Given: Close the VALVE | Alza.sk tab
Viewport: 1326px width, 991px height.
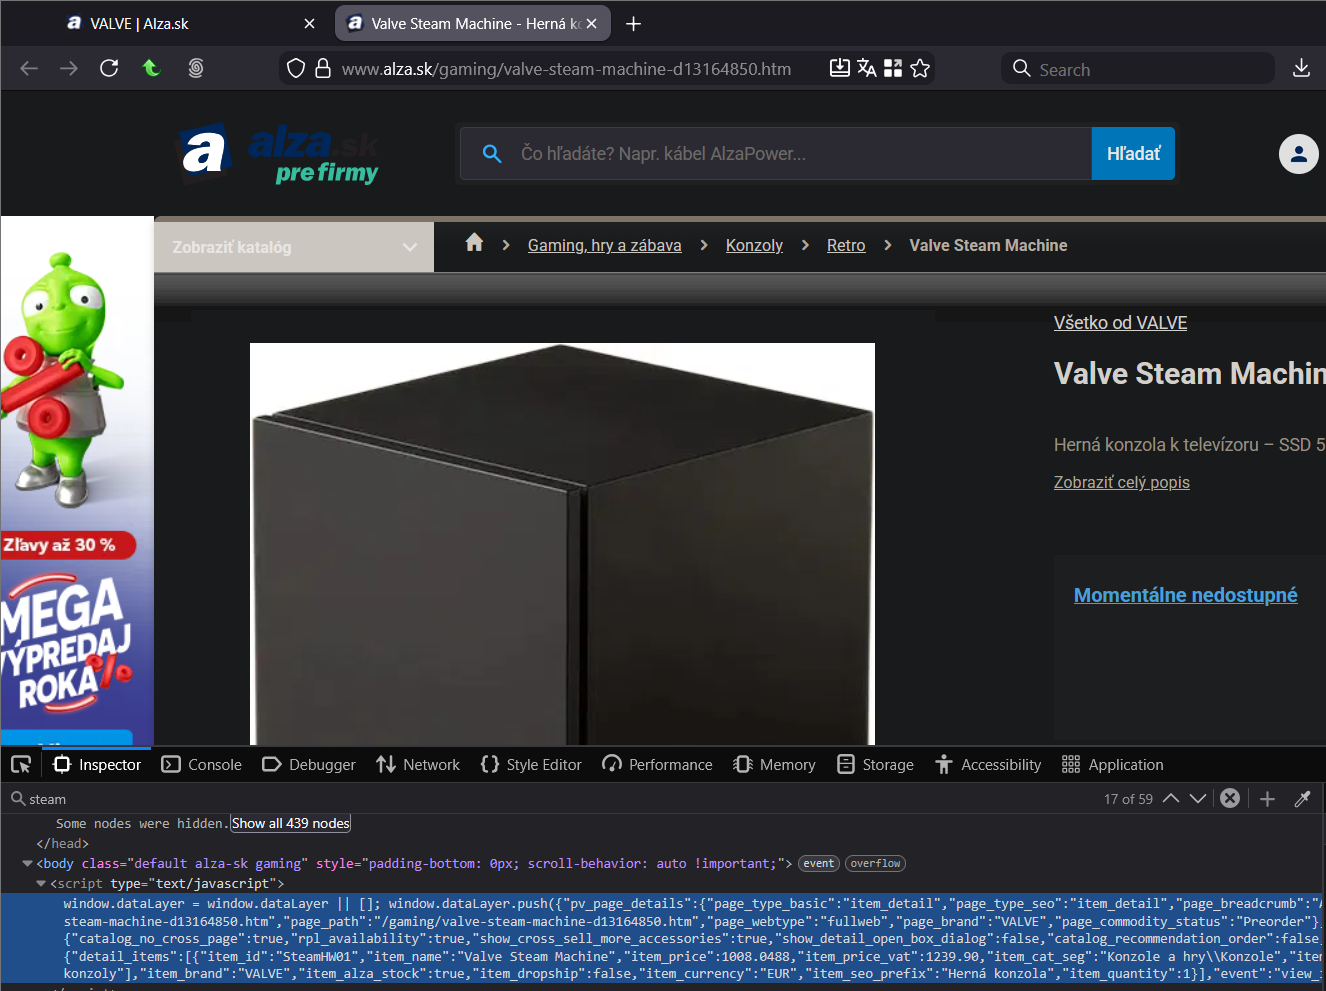Looking at the screenshot, I should 309,23.
